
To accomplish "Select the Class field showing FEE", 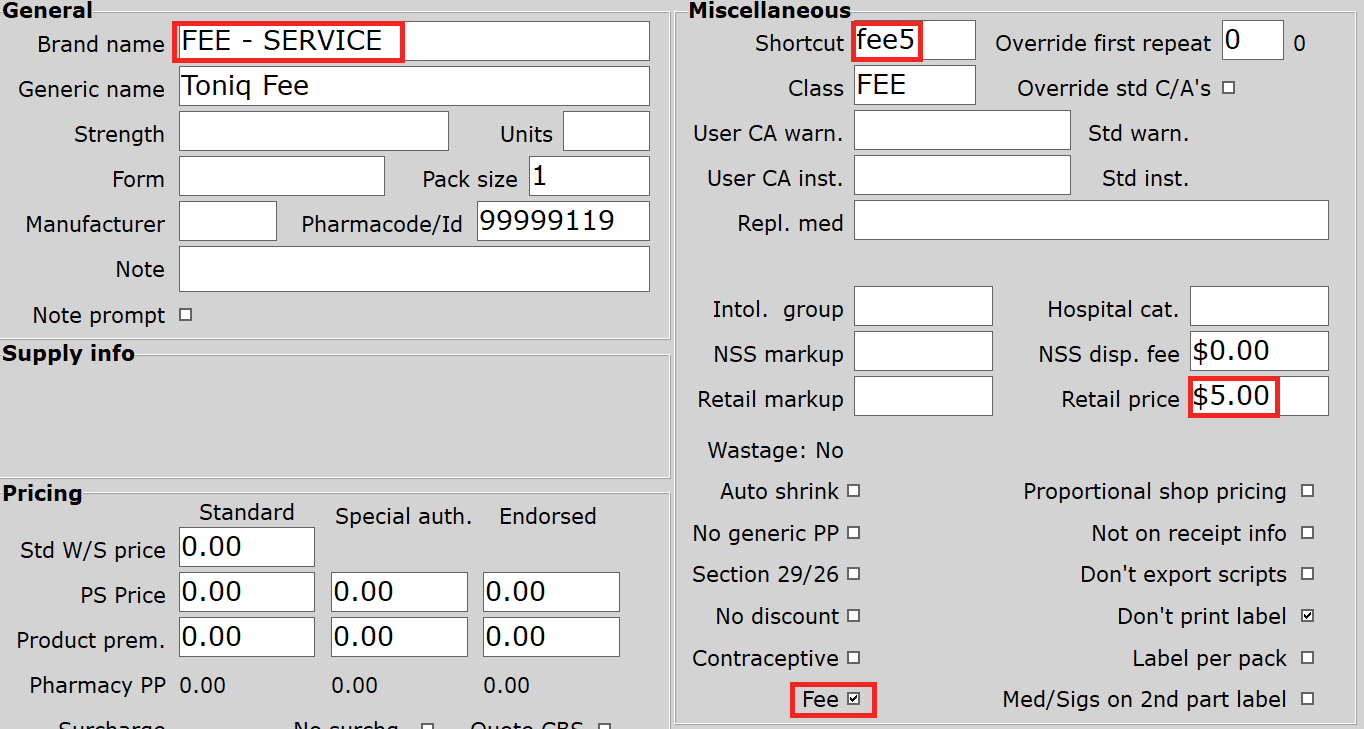I will pos(914,85).
